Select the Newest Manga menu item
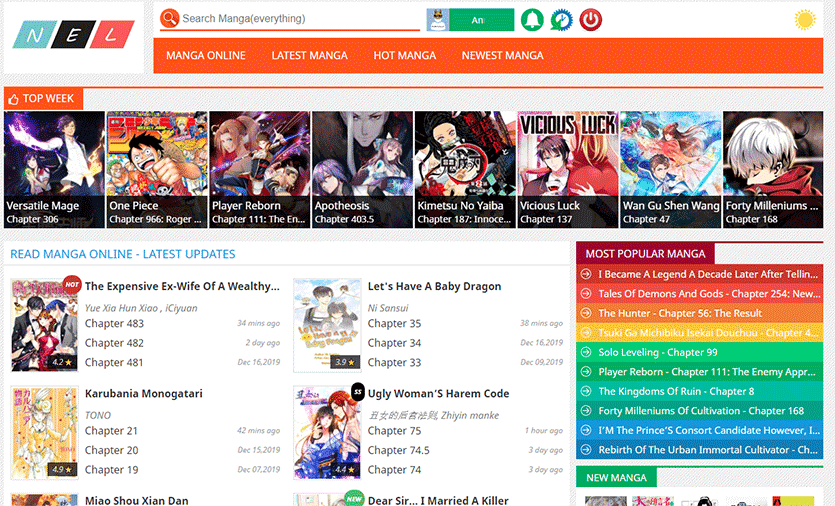Viewport: 835px width, 506px height. coord(503,55)
